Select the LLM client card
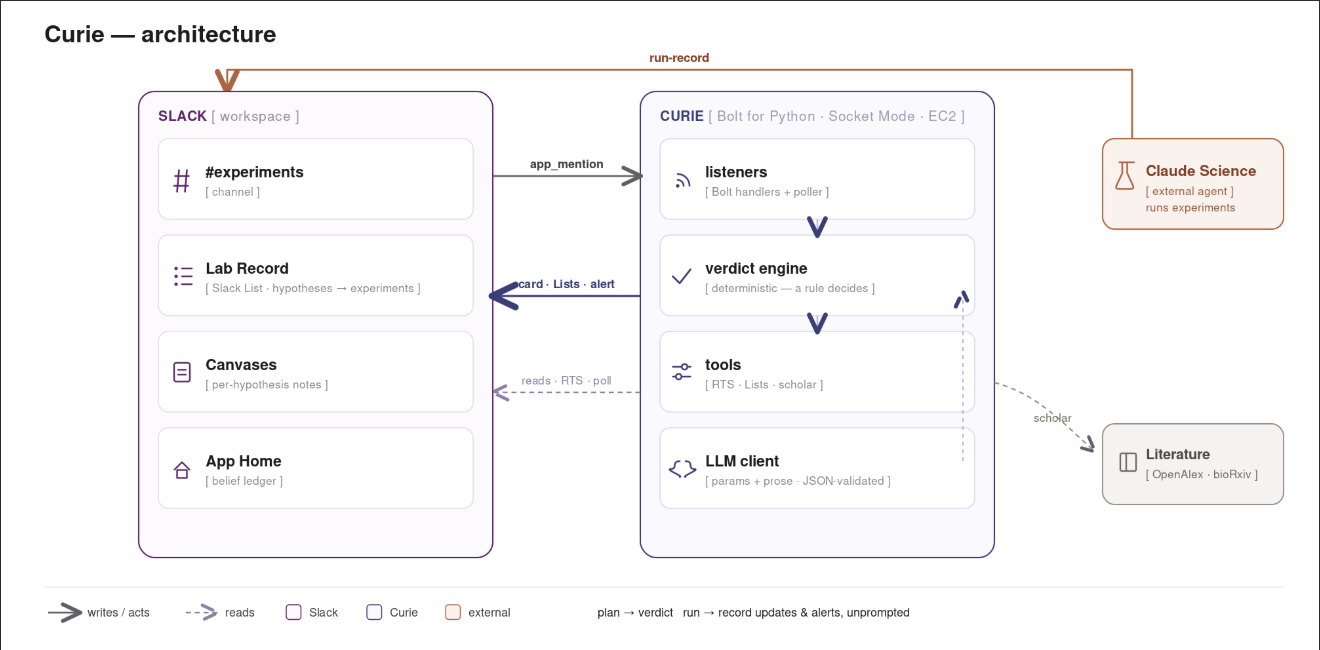The image size is (1320, 650). (817, 468)
